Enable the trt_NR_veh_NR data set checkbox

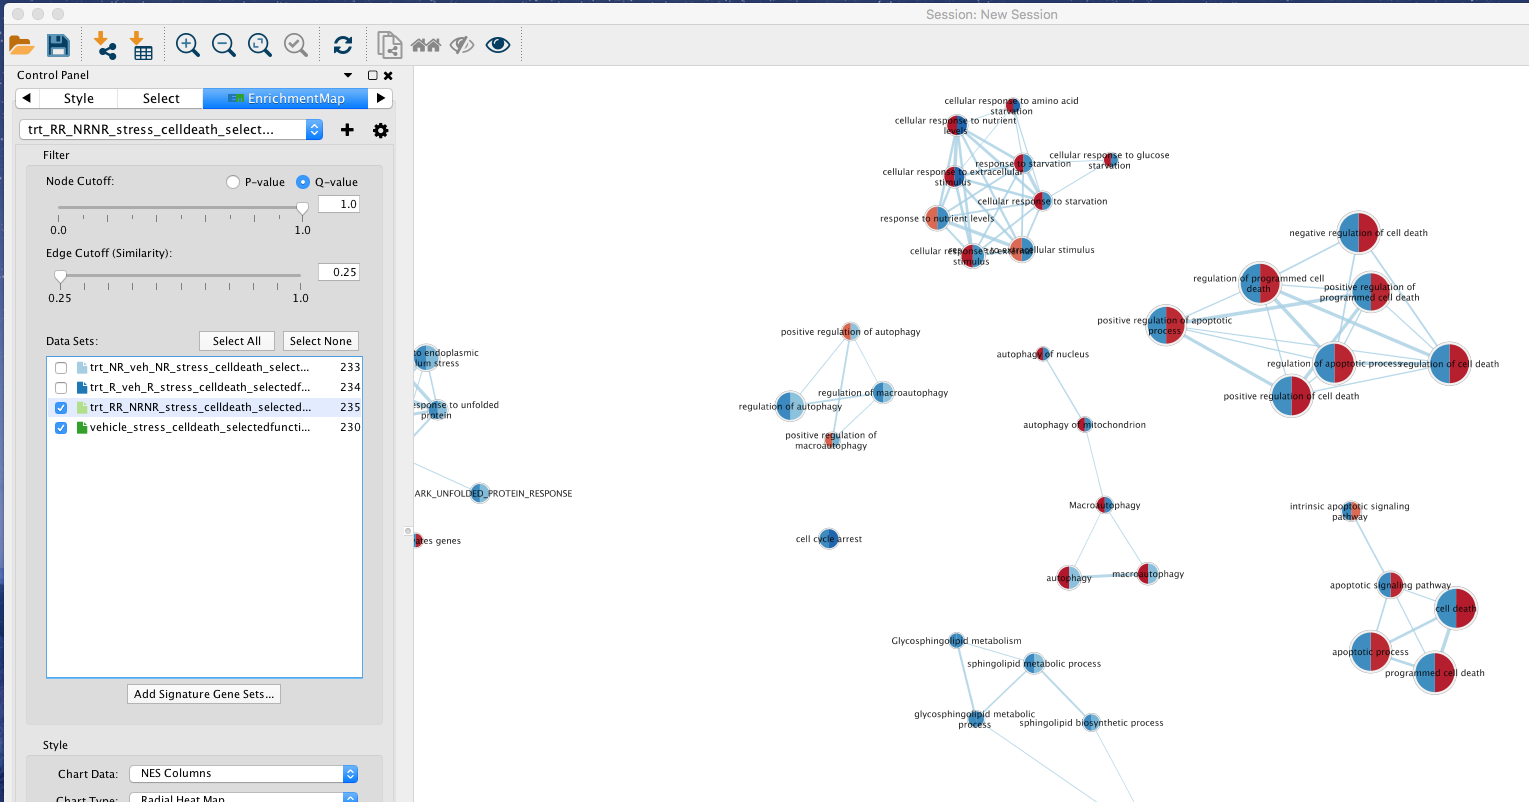[61, 367]
